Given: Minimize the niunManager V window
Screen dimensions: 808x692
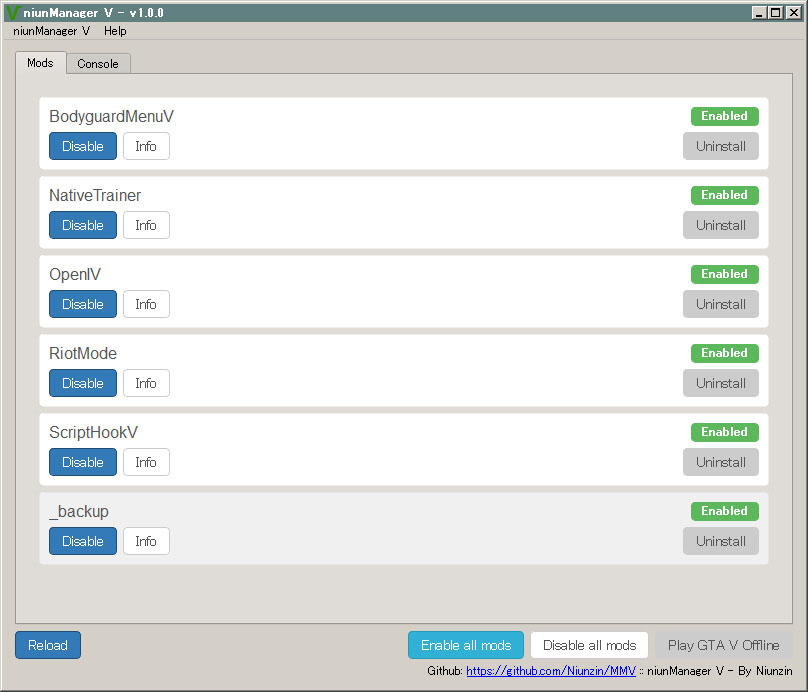Looking at the screenshot, I should pyautogui.click(x=759, y=13).
